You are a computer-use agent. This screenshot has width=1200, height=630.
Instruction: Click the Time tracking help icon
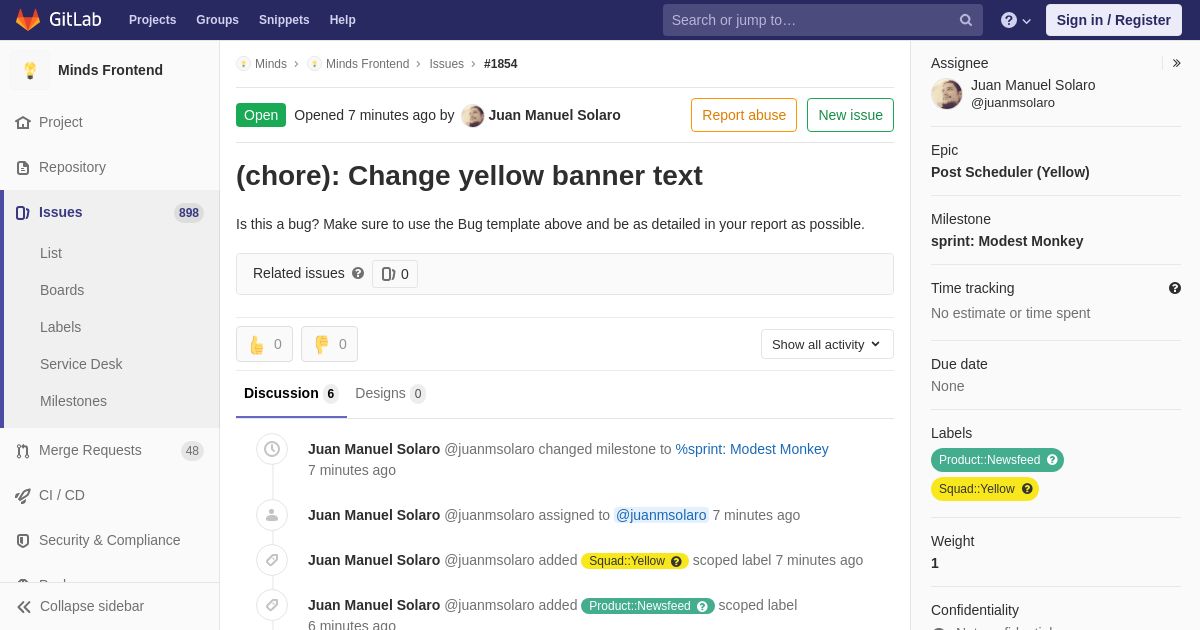(x=1175, y=288)
